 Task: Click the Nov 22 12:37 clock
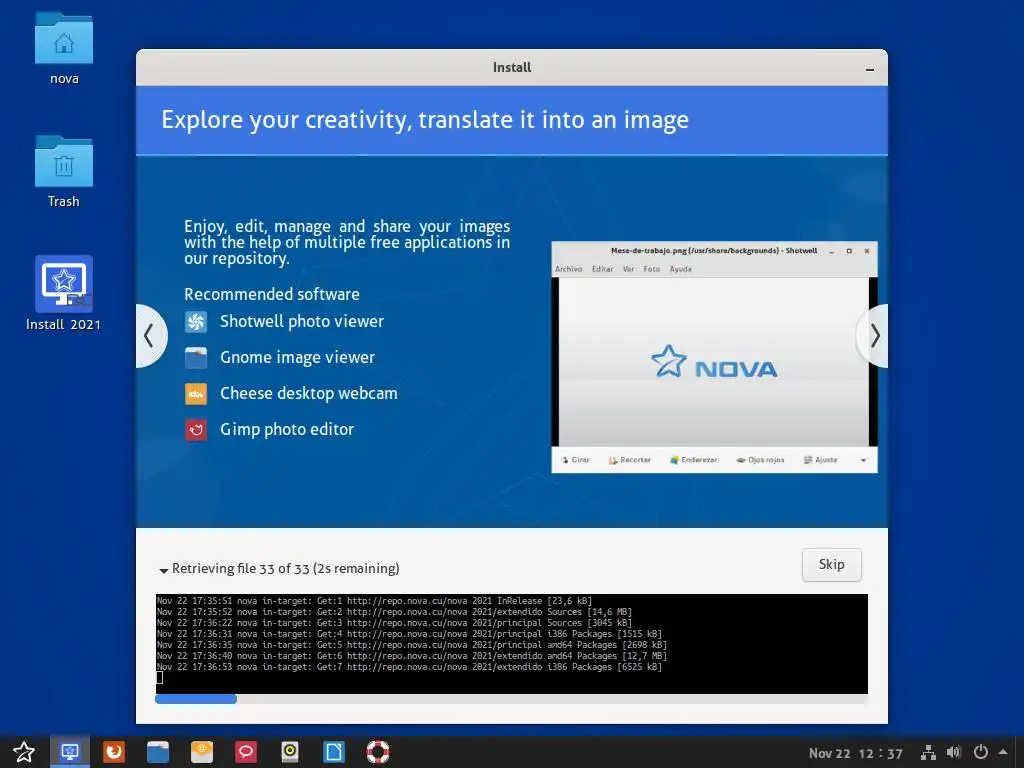(856, 753)
